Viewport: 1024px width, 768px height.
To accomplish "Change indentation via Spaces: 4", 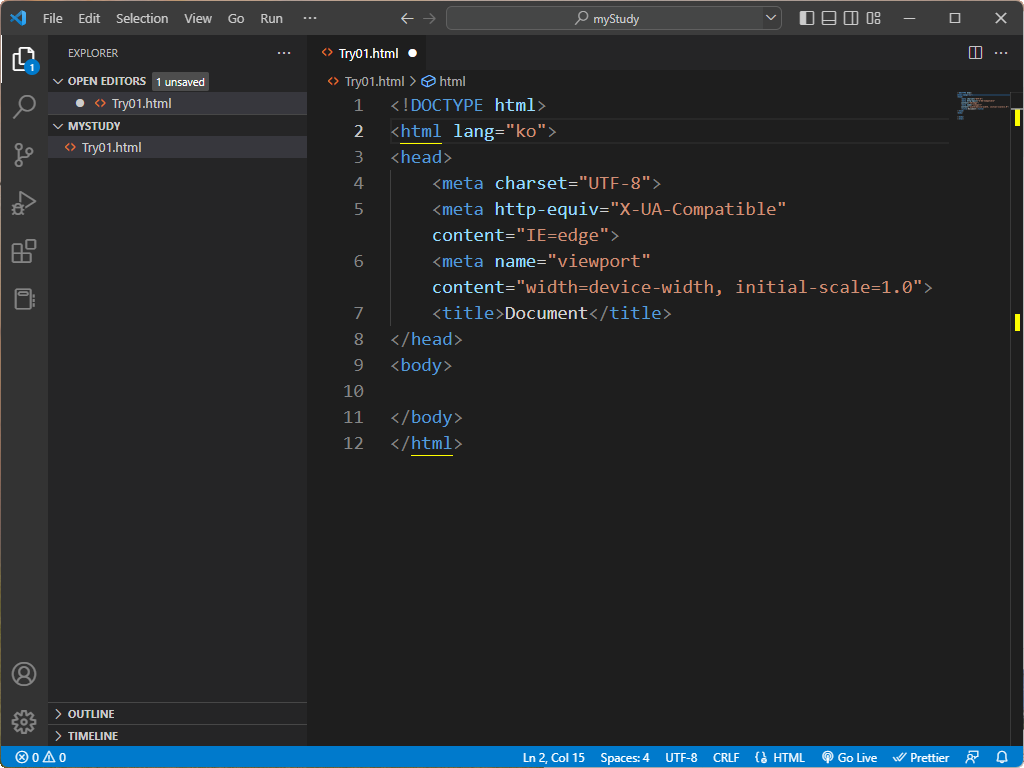I will pos(624,758).
